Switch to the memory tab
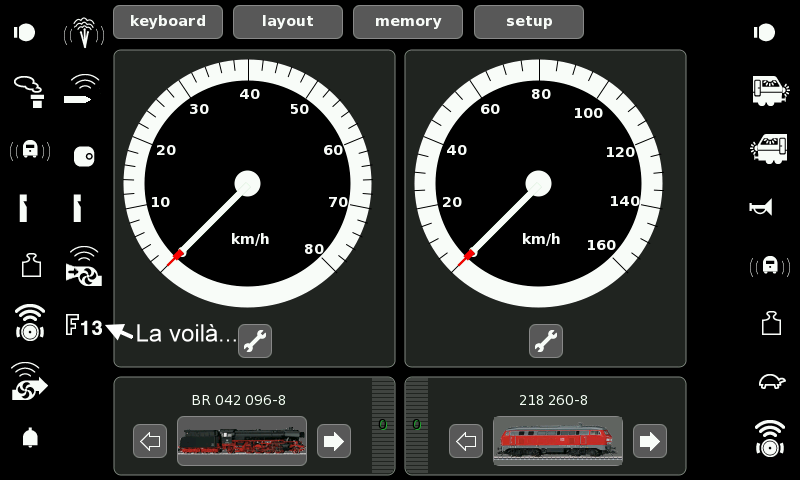 click(x=408, y=22)
